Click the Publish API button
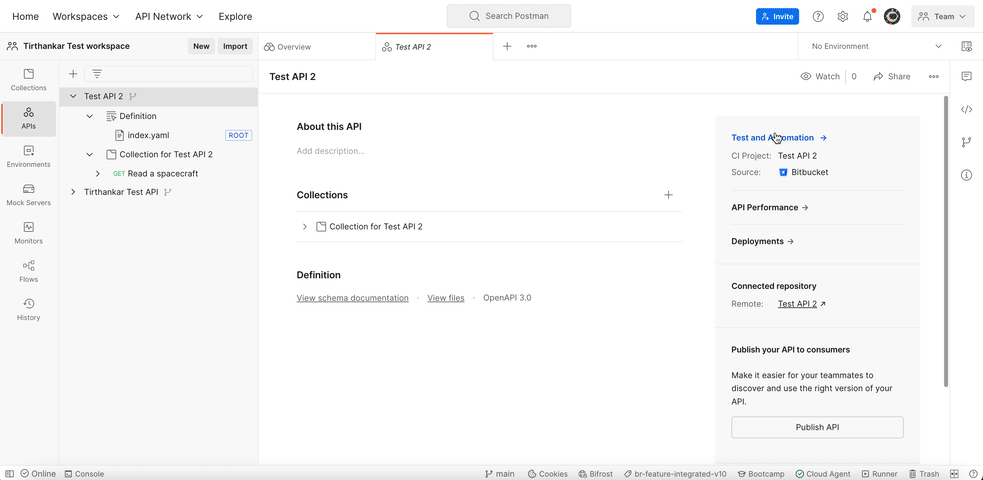 point(817,427)
